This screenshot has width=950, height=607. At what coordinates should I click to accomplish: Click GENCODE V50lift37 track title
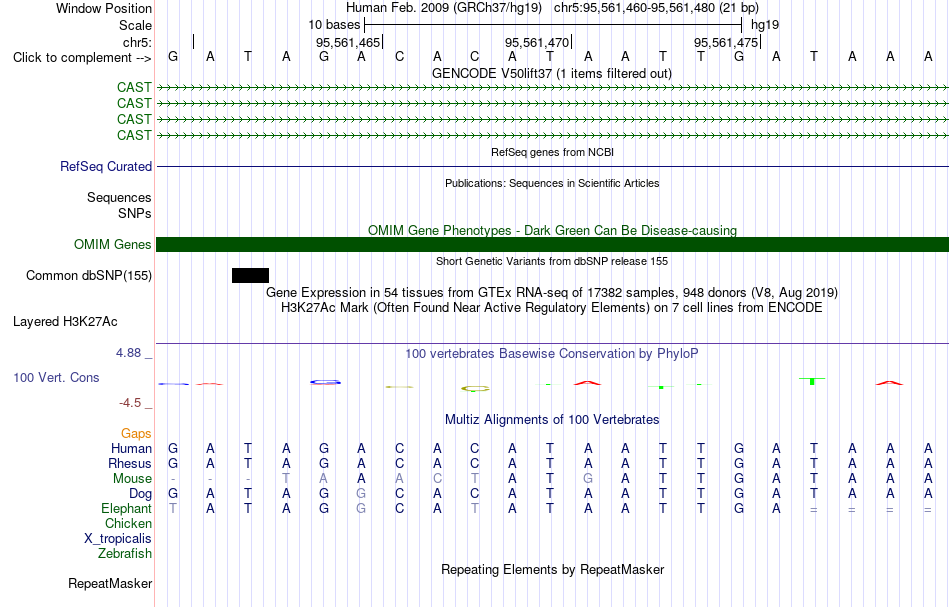(x=552, y=74)
